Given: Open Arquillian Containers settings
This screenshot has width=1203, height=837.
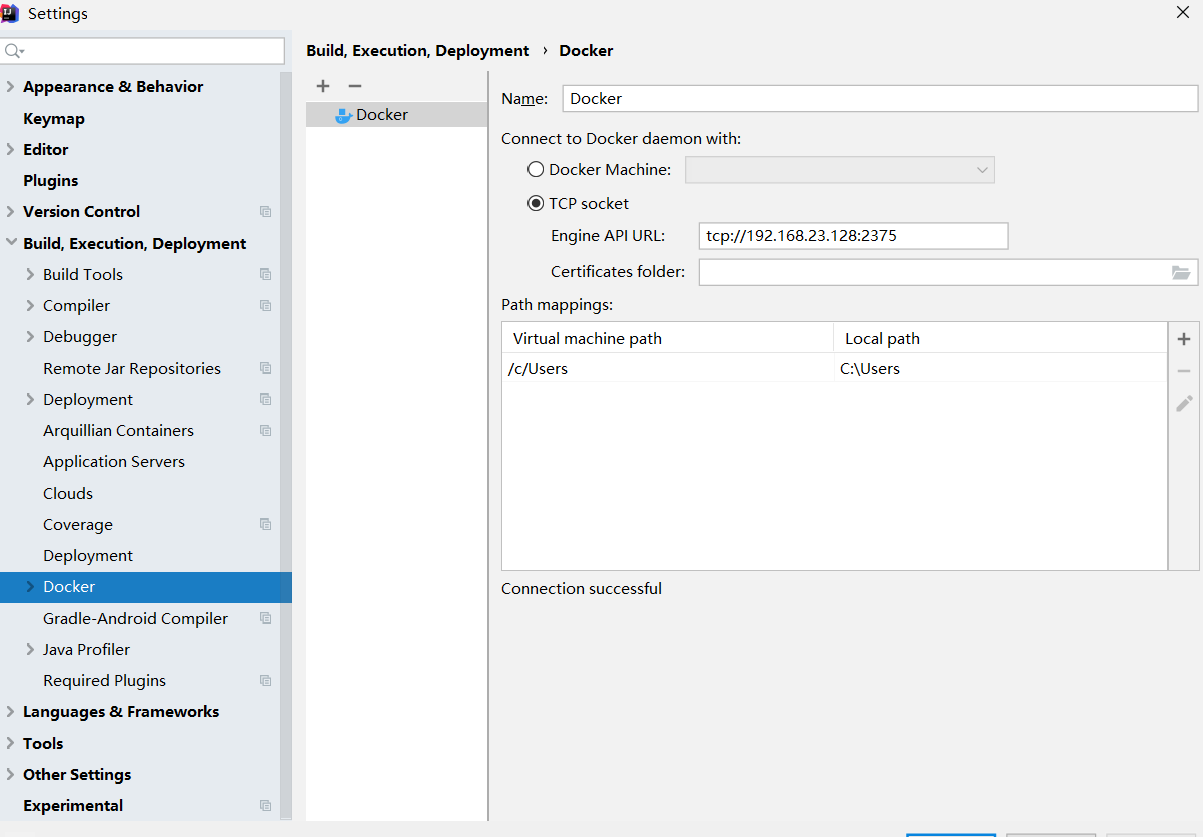Looking at the screenshot, I should [x=118, y=430].
